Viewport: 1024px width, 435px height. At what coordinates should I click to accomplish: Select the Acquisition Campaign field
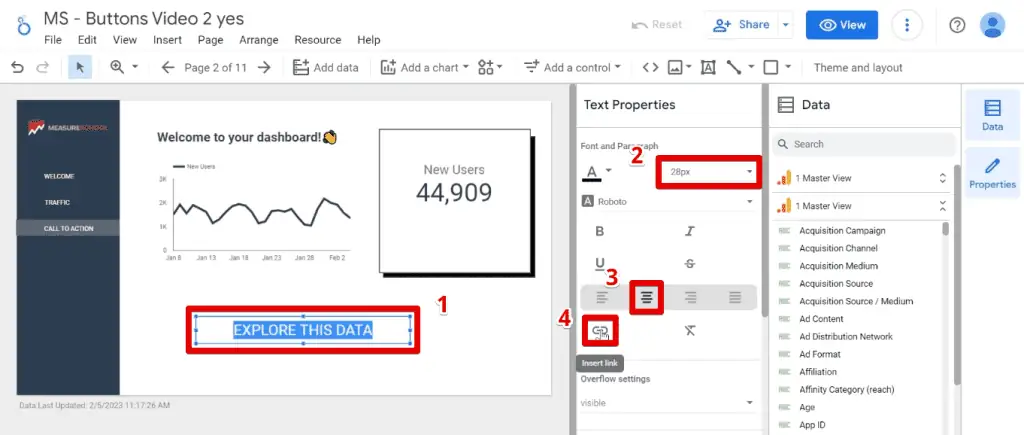[x=842, y=231]
